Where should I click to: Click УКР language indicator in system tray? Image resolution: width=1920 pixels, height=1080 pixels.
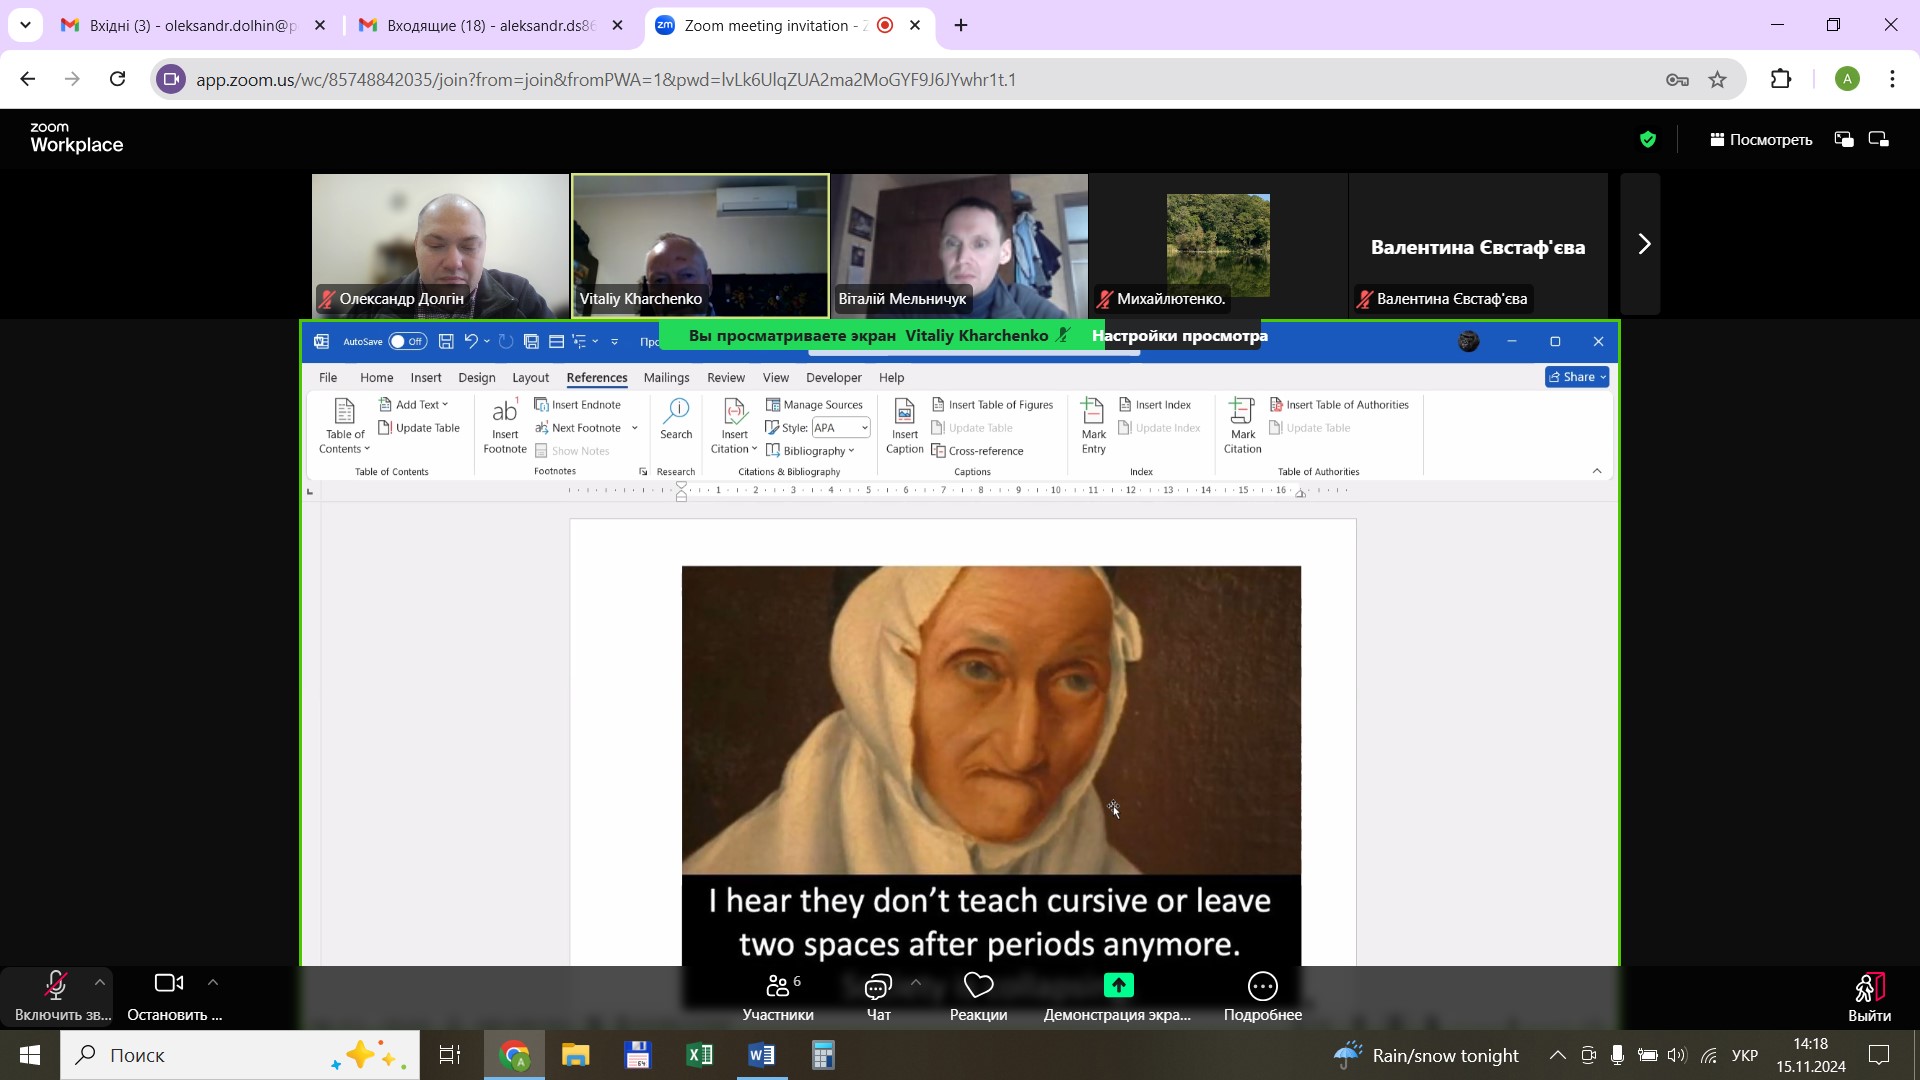1744,1056
